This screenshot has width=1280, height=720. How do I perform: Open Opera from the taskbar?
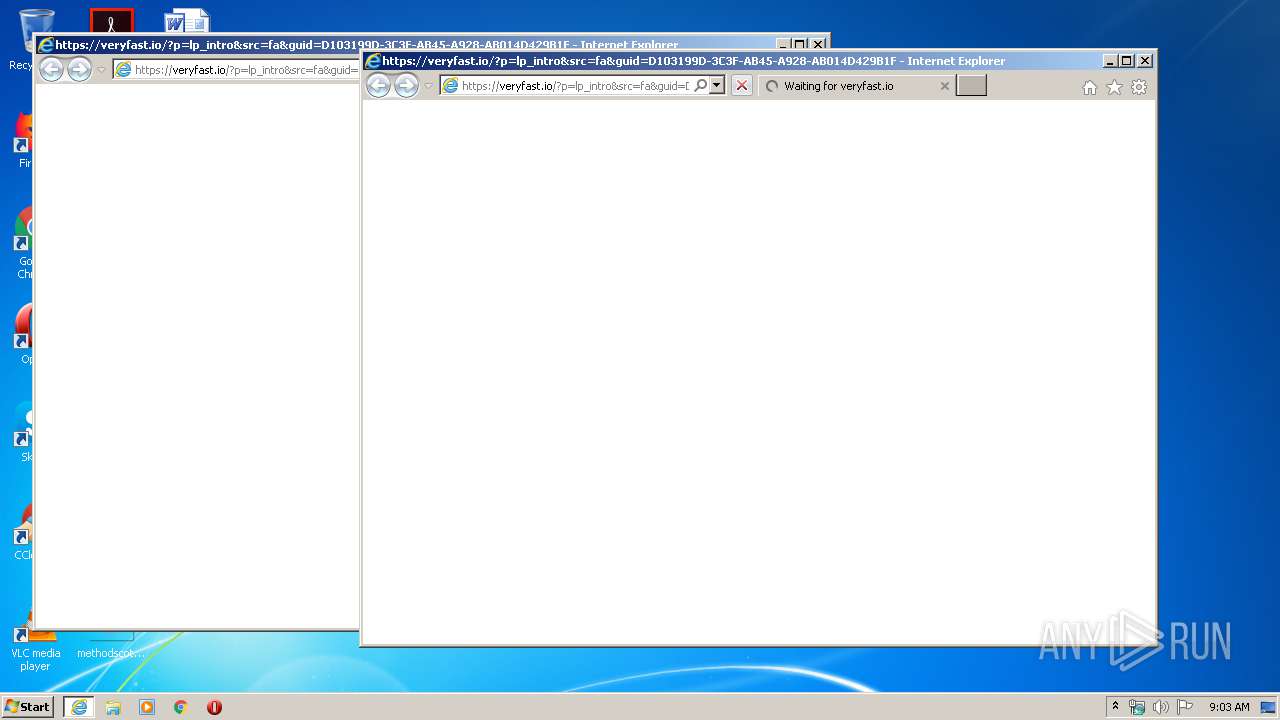pos(214,707)
